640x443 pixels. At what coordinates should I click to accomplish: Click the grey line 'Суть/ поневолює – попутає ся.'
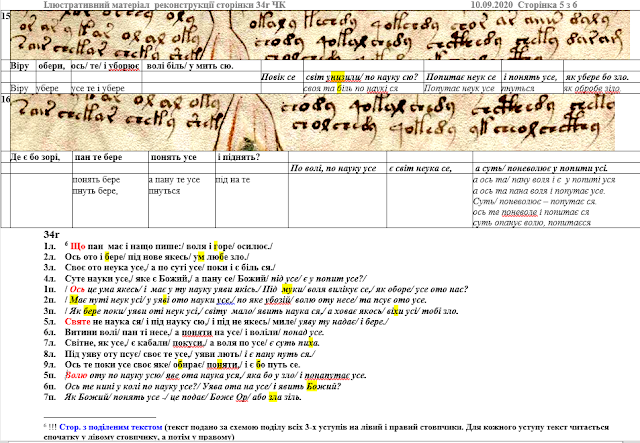535,201
